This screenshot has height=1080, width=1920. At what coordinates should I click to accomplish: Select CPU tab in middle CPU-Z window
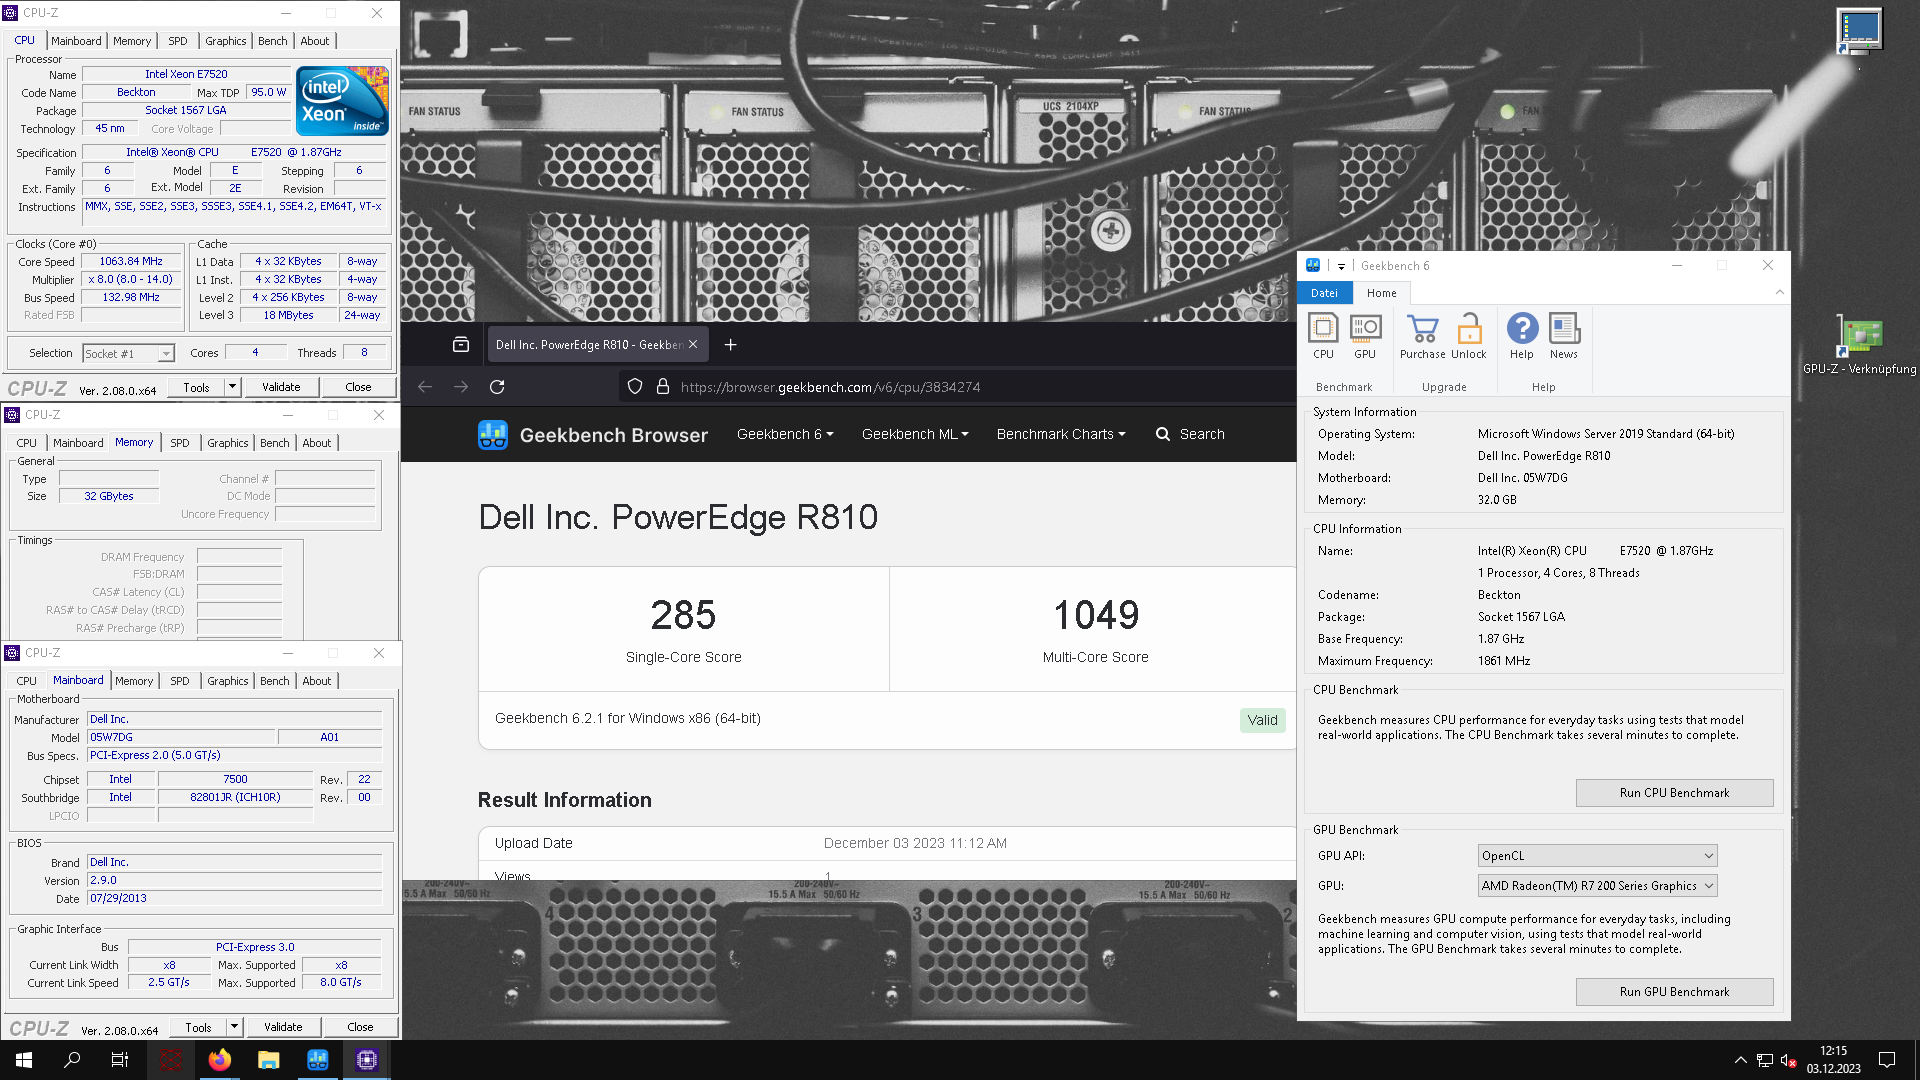(26, 443)
